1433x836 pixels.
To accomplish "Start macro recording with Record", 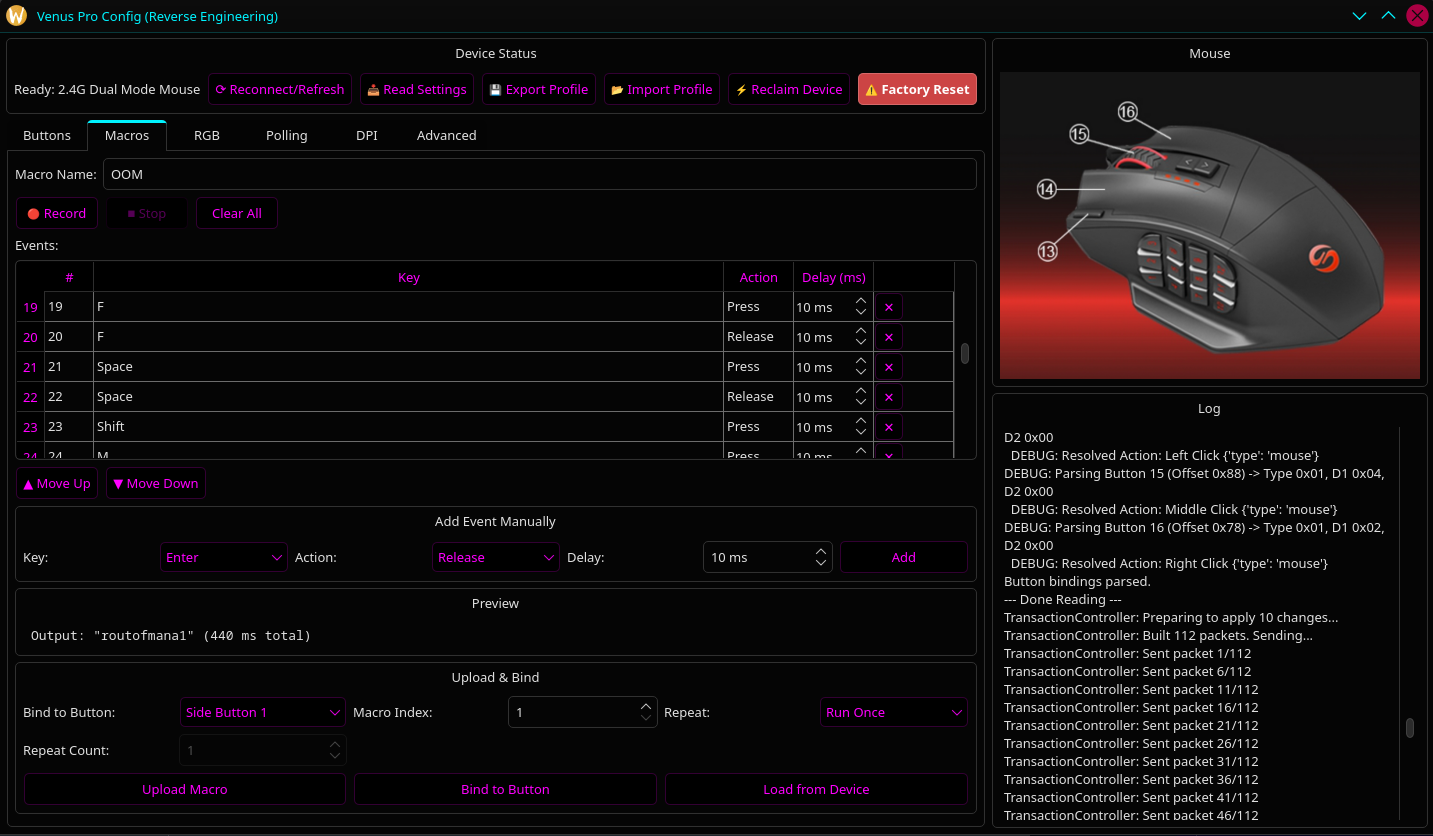I will [57, 213].
